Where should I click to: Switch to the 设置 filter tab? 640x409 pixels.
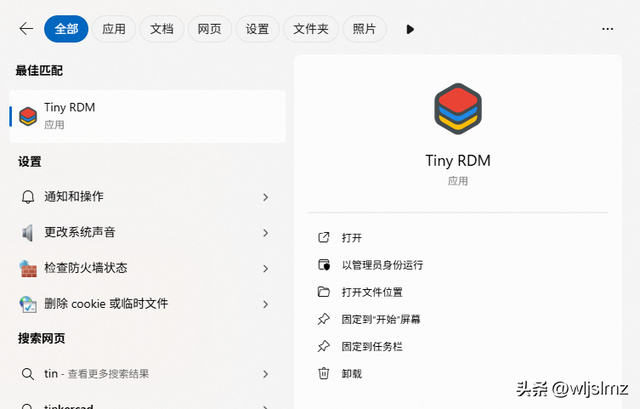pyautogui.click(x=257, y=29)
